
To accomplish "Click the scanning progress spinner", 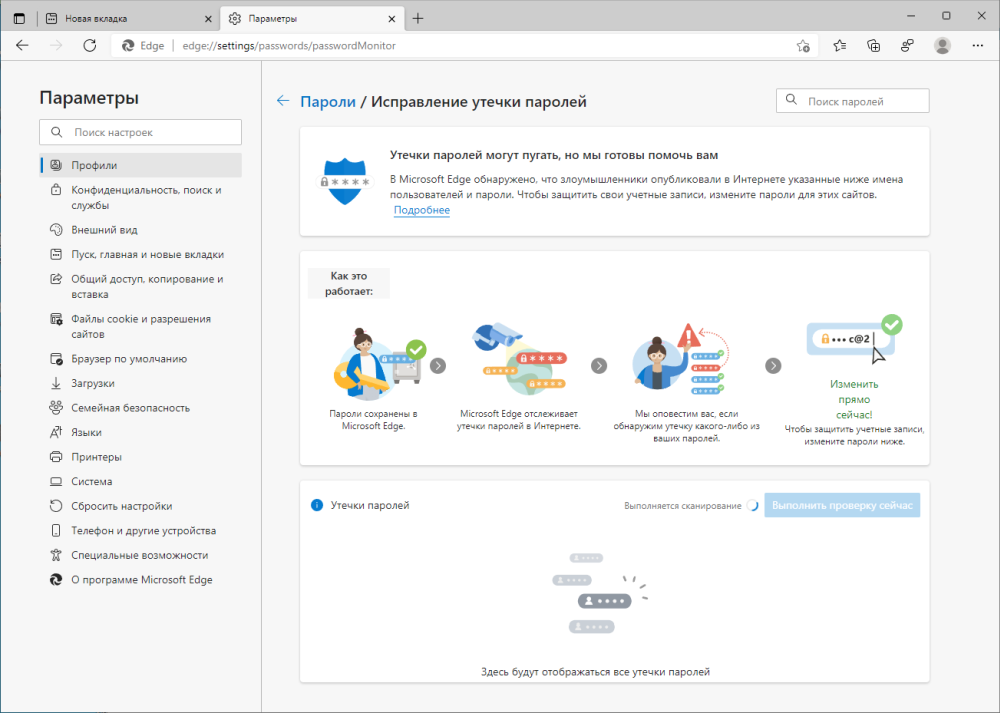I will pos(753,506).
